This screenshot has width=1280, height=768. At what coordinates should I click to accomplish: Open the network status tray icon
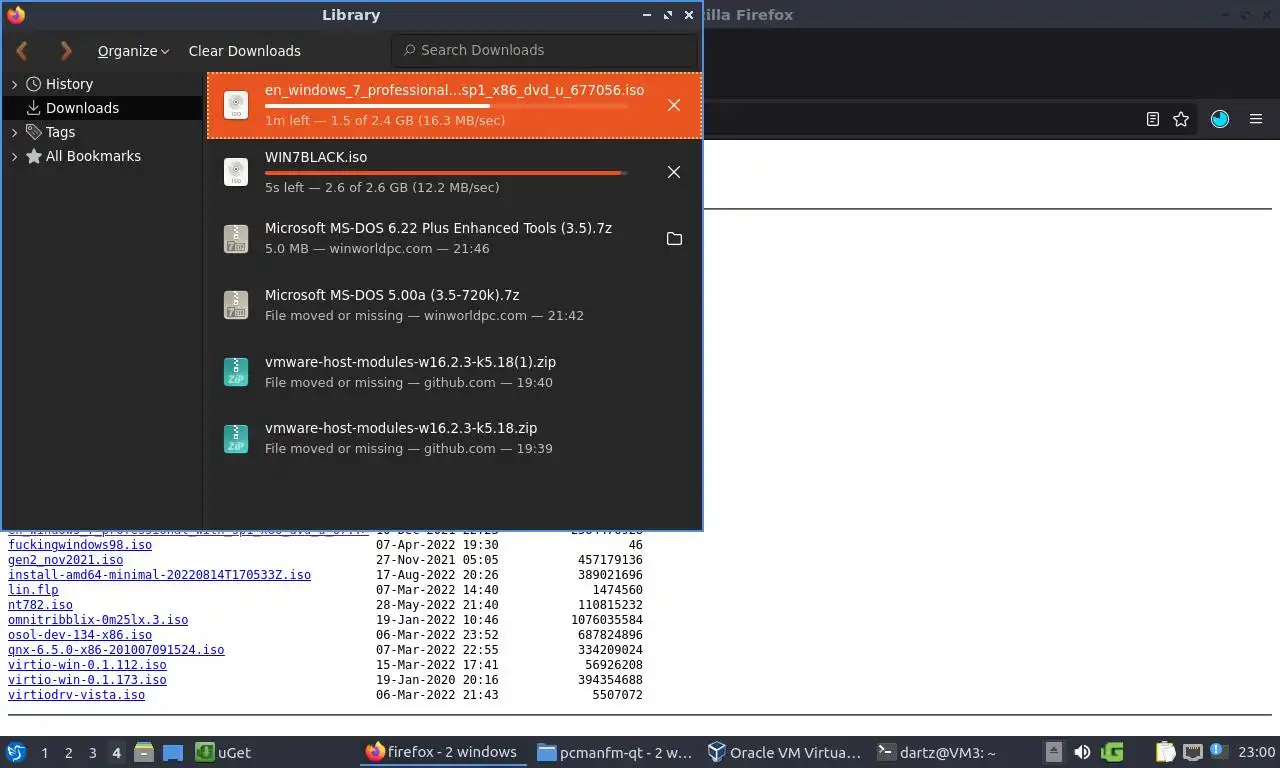coord(1192,752)
